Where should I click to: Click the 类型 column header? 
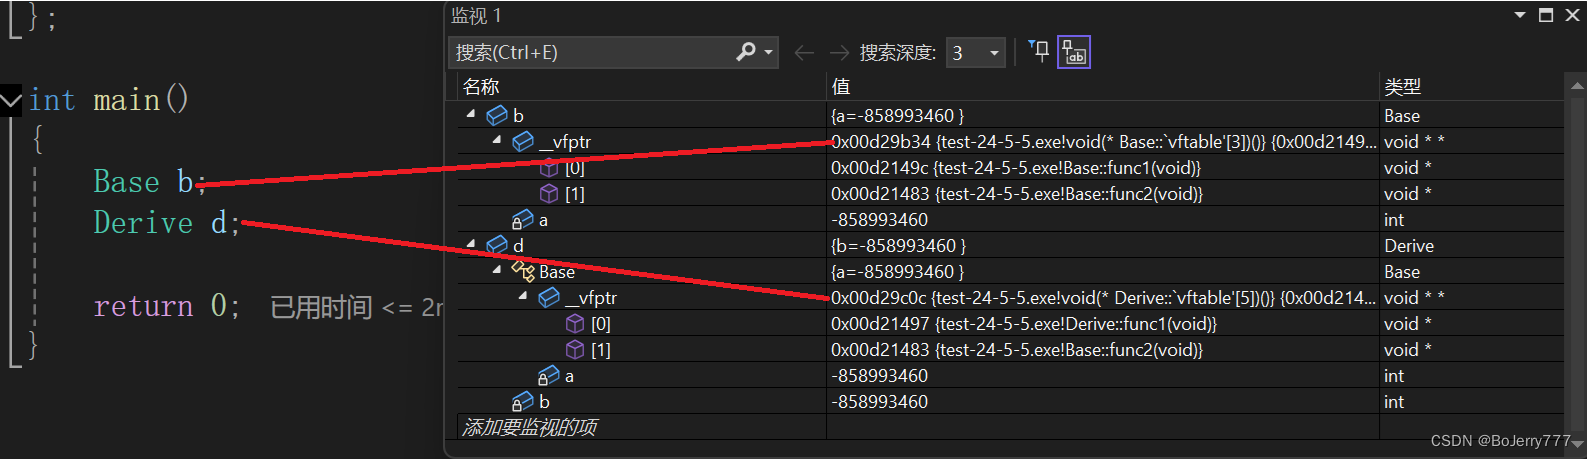[x=1471, y=87]
